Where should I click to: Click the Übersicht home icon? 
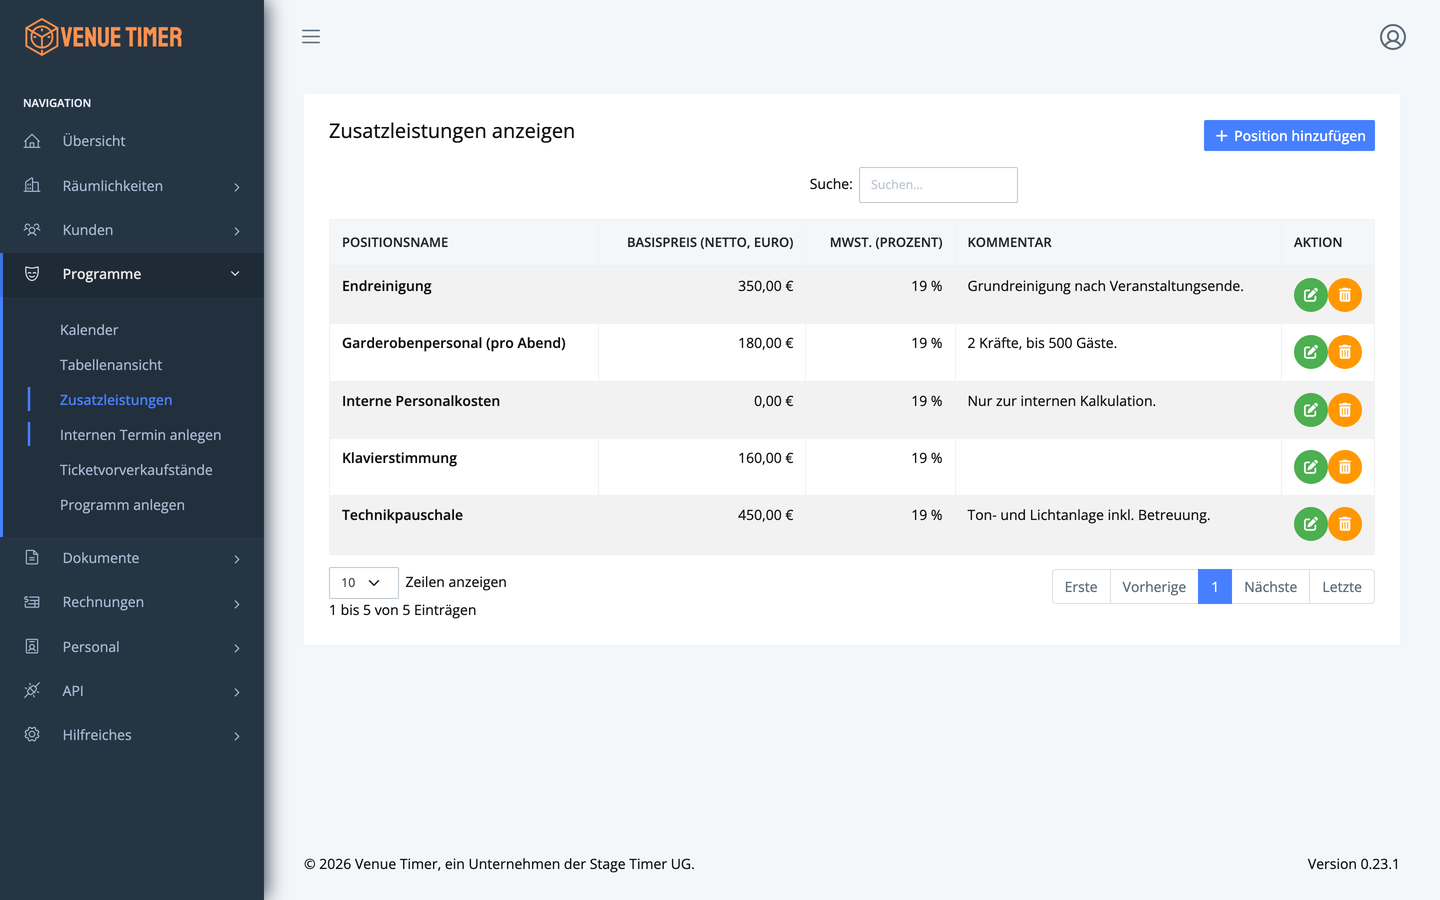32,141
